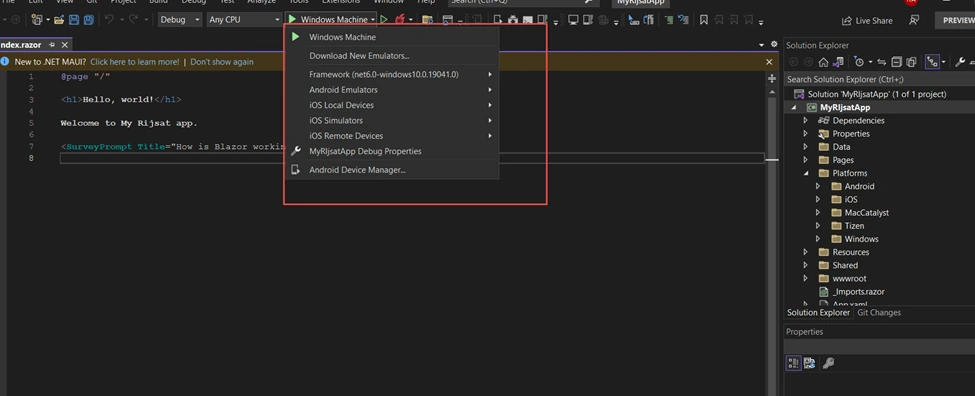The image size is (975, 396).
Task: Click the editor split-window plus icon
Action: click(x=772, y=78)
